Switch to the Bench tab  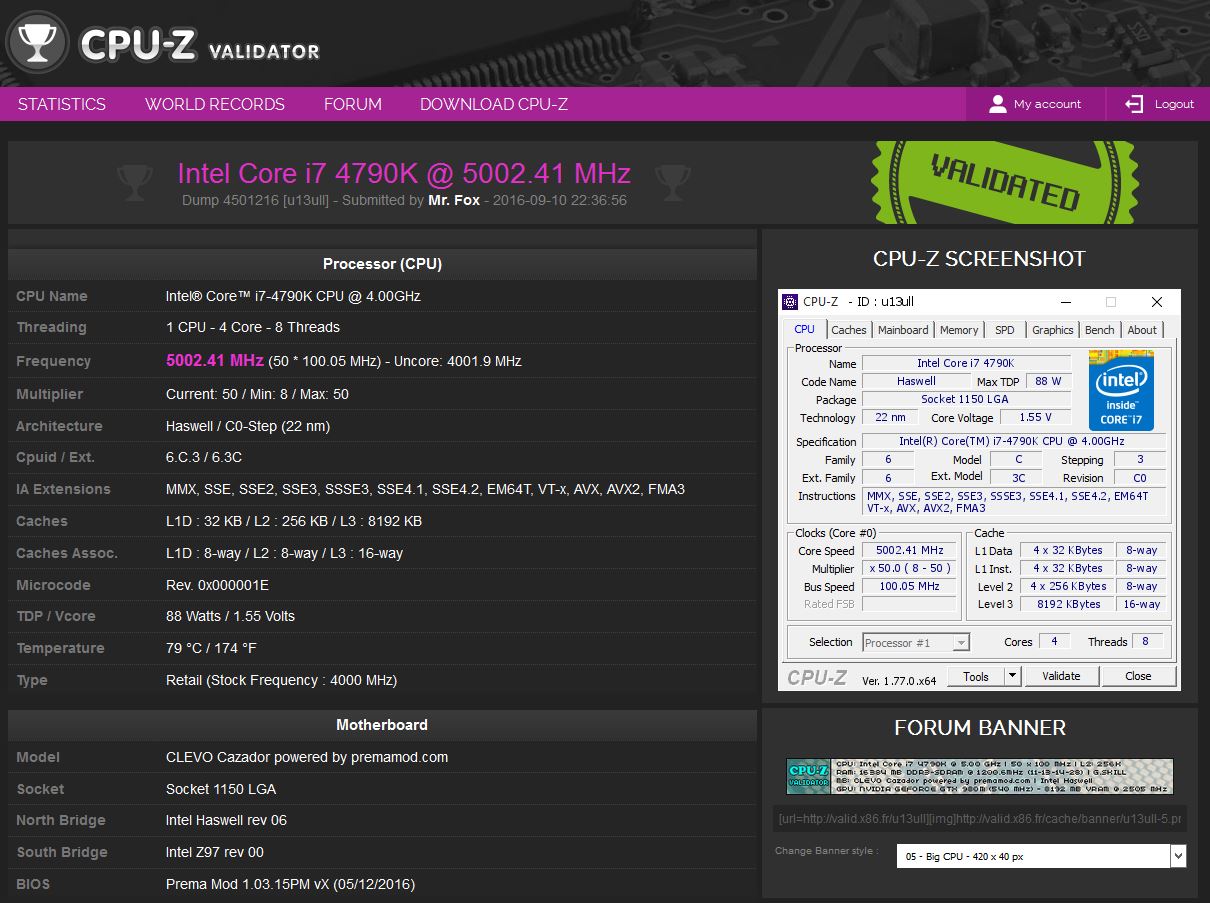point(1100,330)
